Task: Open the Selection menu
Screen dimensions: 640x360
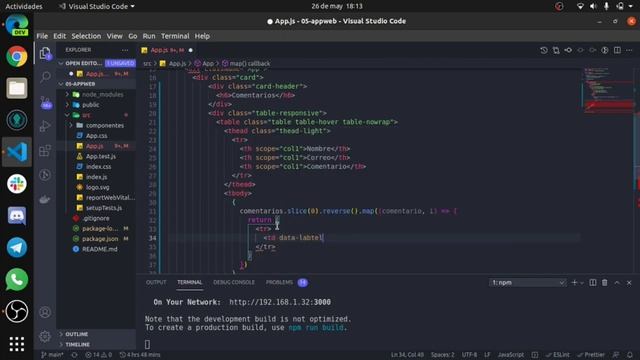Action: pos(86,36)
